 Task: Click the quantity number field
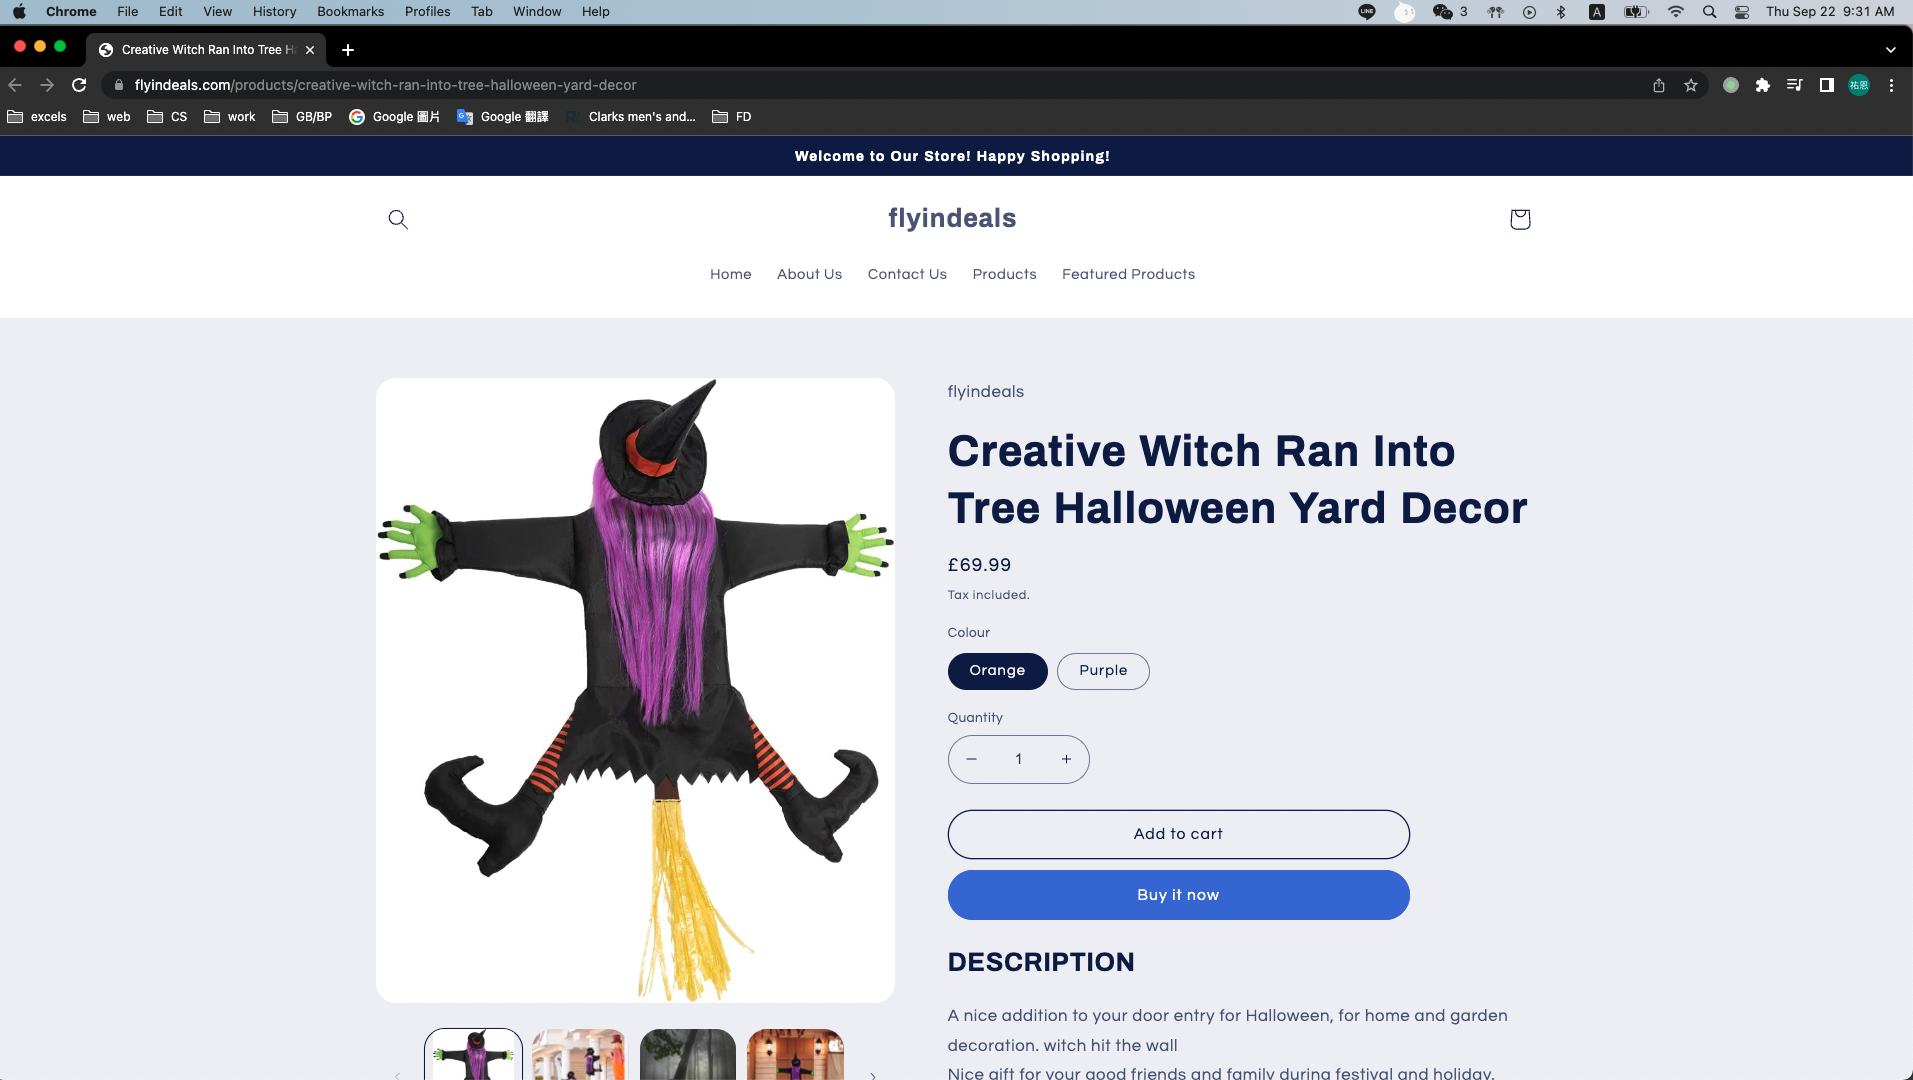[x=1019, y=759]
